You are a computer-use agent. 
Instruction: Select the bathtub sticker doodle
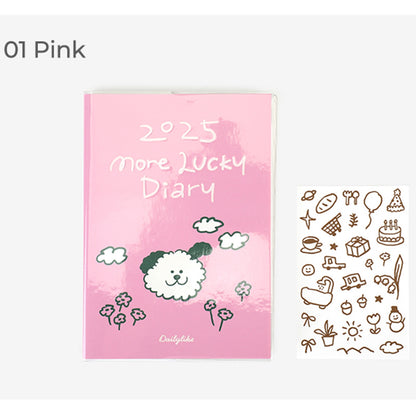(318, 292)
